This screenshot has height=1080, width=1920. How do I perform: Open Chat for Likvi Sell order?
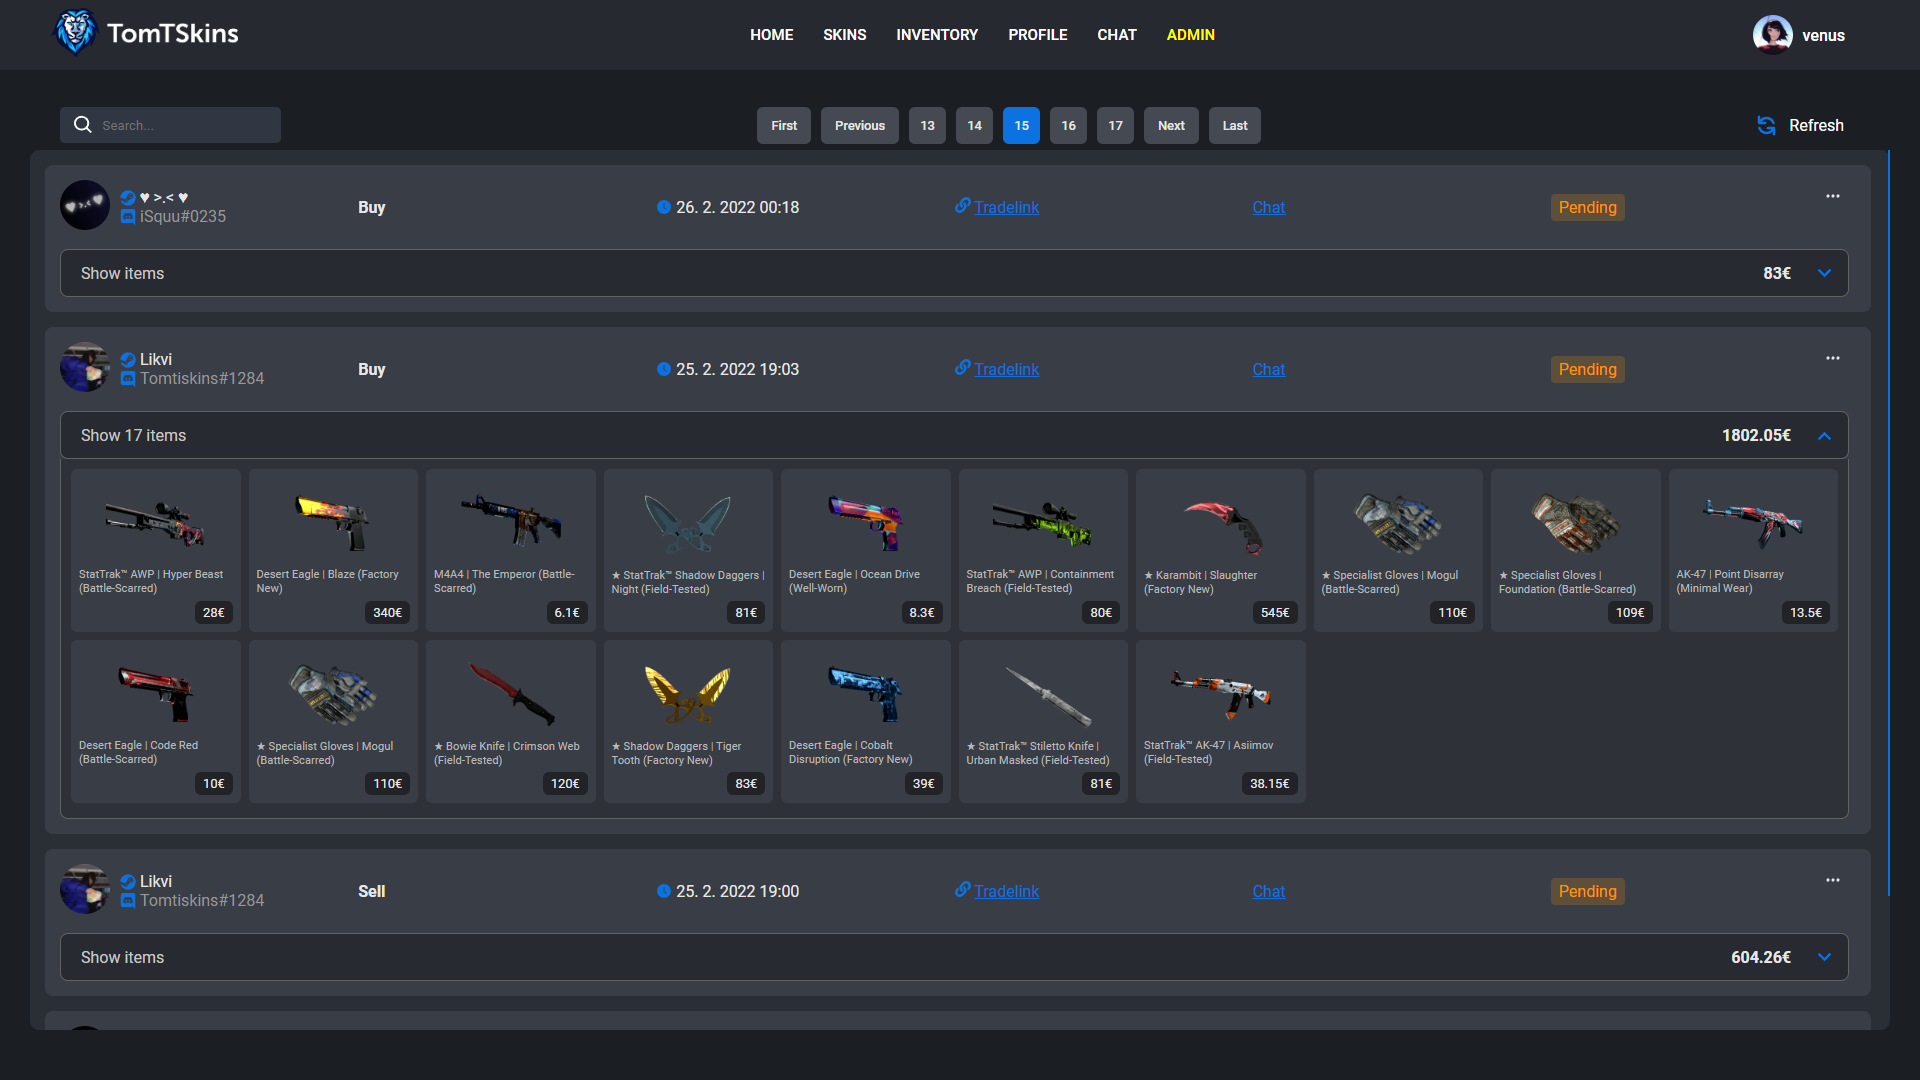pyautogui.click(x=1268, y=891)
